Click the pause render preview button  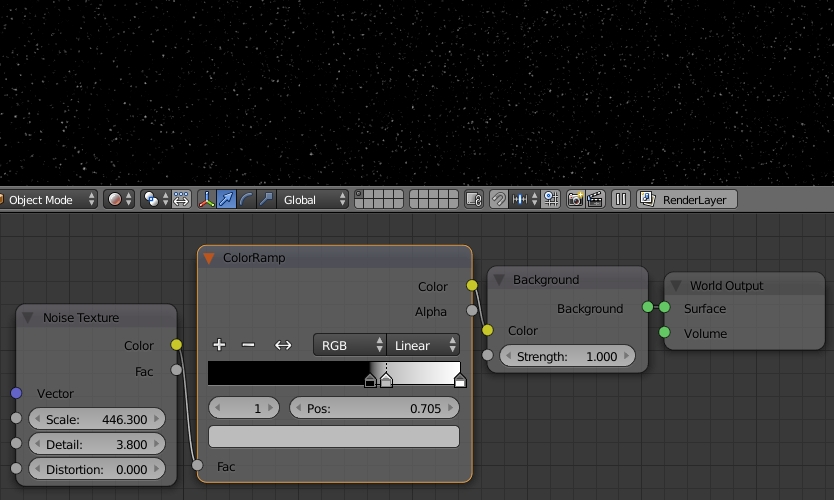620,199
